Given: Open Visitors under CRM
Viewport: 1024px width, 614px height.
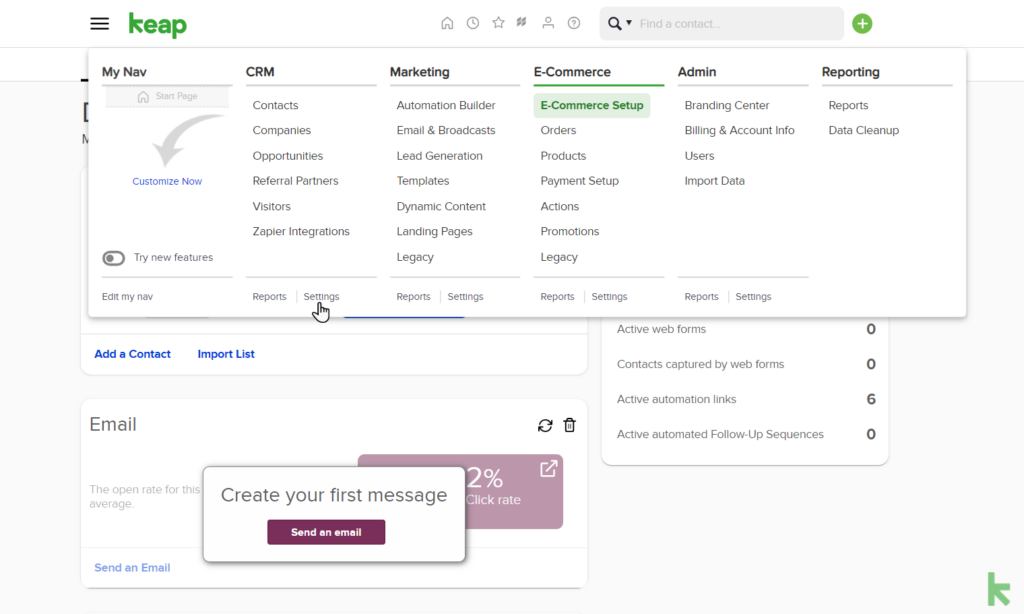Looking at the screenshot, I should pos(272,206).
